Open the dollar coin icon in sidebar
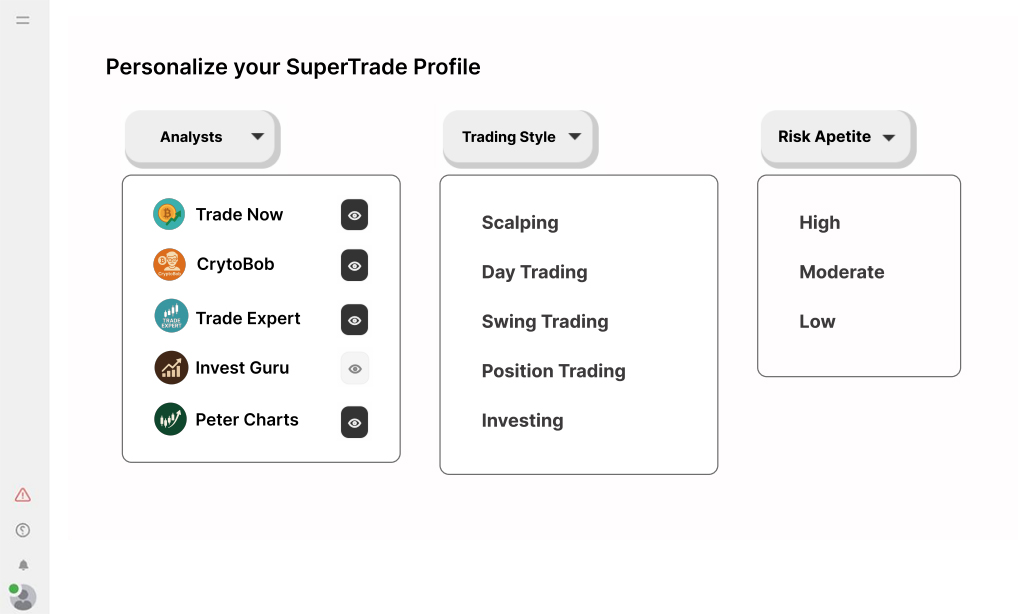This screenshot has height=614, width=1018. (x=23, y=530)
